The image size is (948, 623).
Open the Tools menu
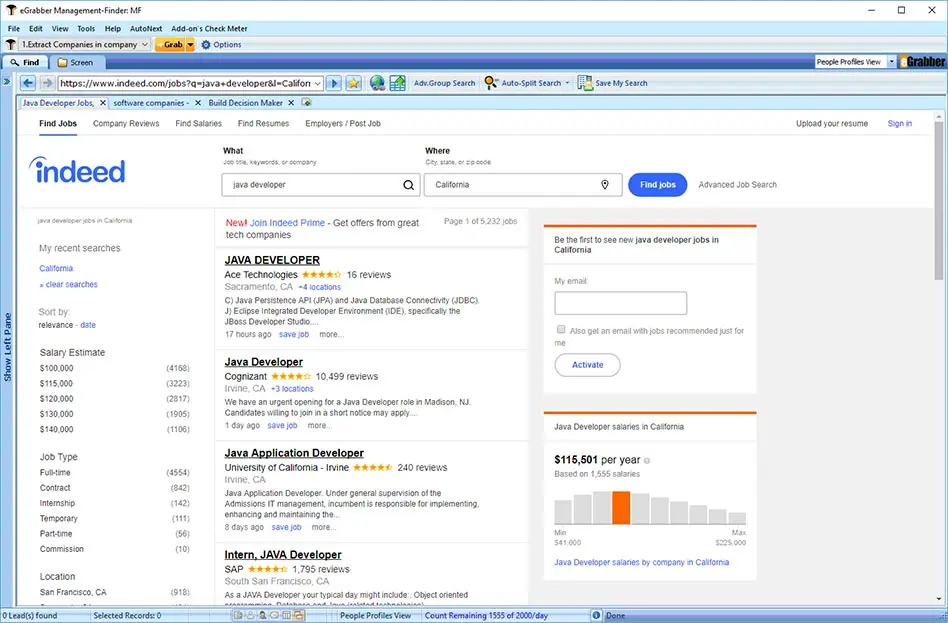[x=86, y=28]
